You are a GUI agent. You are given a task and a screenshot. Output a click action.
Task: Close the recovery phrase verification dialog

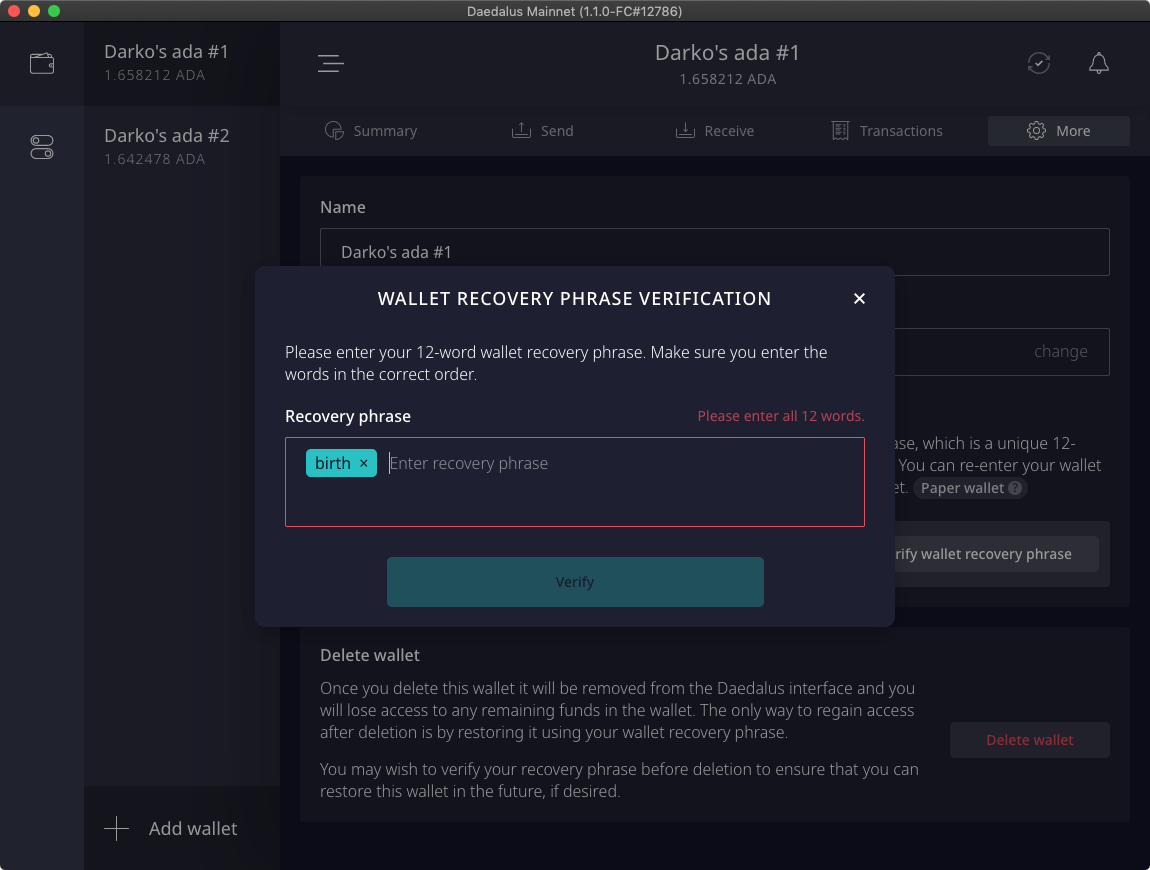[860, 299]
